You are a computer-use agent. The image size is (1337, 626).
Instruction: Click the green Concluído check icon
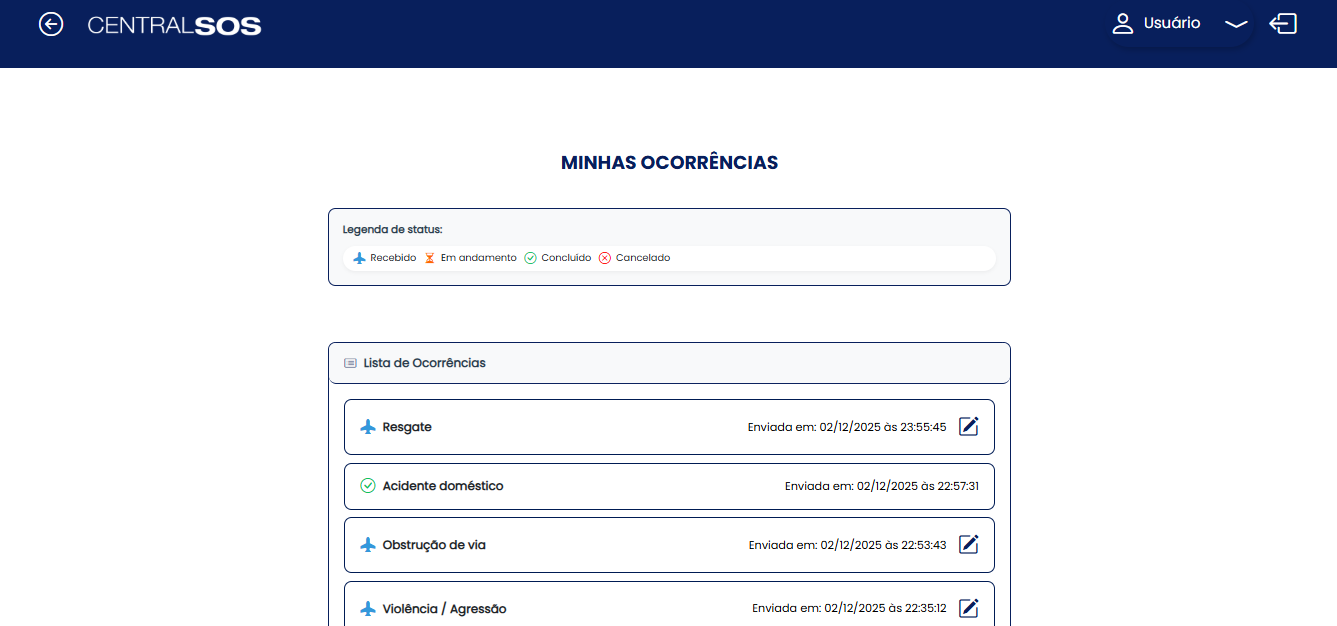(529, 257)
